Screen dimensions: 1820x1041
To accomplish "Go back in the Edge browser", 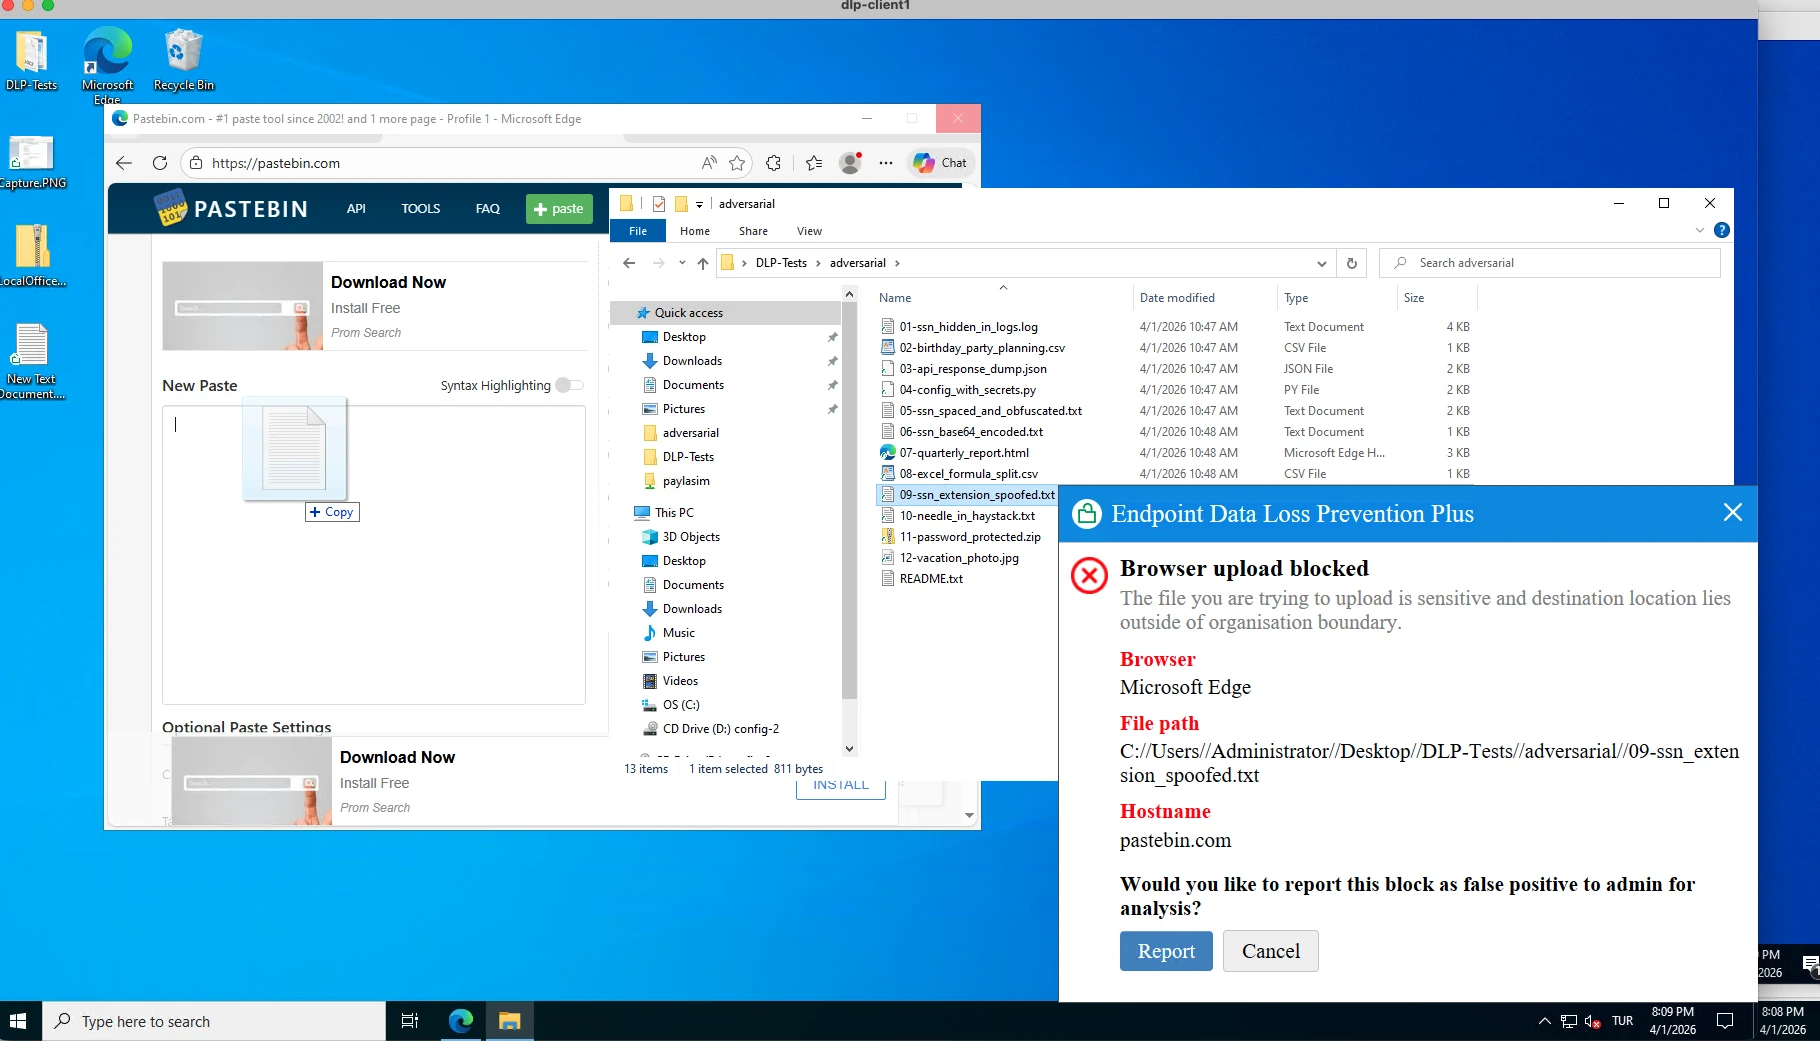I will (124, 163).
